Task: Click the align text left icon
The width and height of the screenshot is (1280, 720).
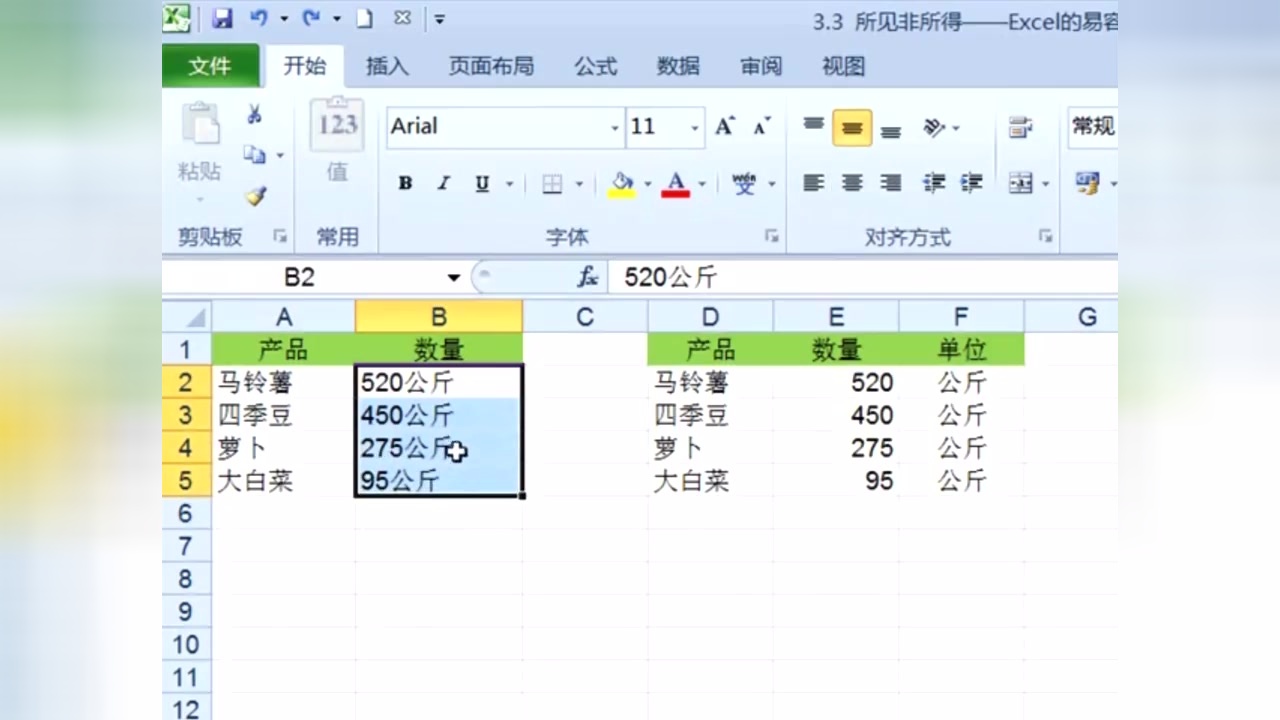Action: point(814,183)
